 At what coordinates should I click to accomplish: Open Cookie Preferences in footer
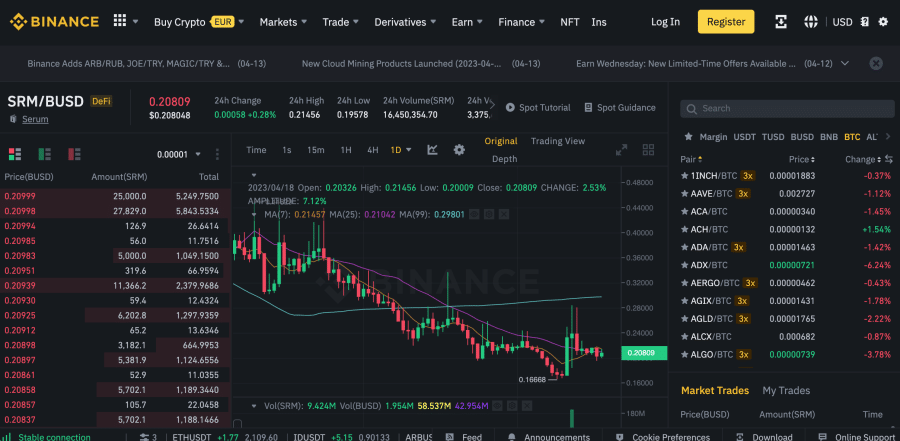[663, 437]
